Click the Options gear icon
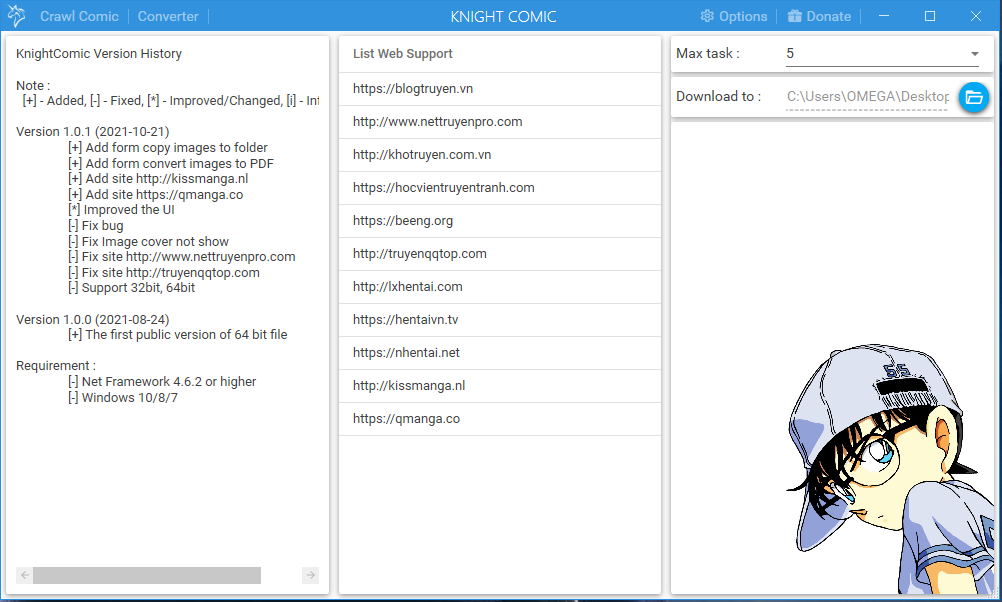The height and width of the screenshot is (602, 1002). (707, 16)
